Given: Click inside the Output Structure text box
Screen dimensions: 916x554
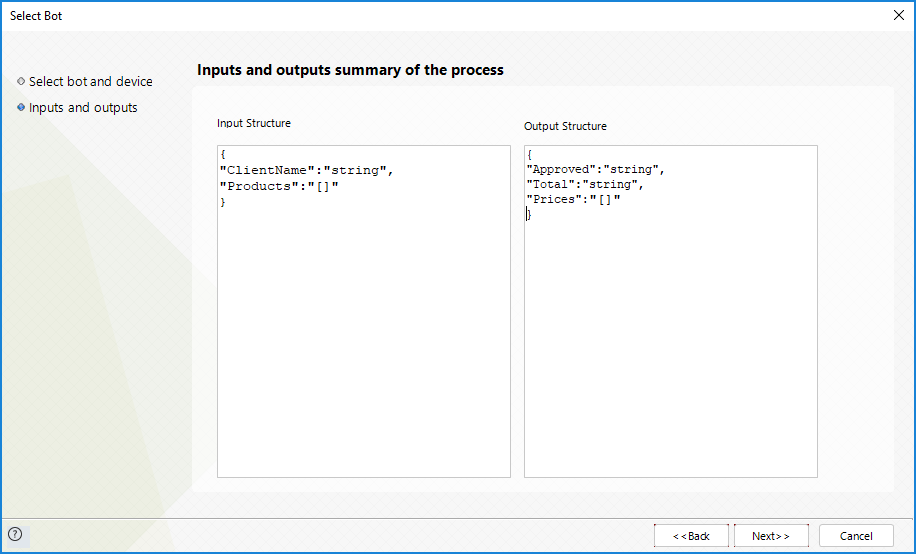Looking at the screenshot, I should coord(671,311).
